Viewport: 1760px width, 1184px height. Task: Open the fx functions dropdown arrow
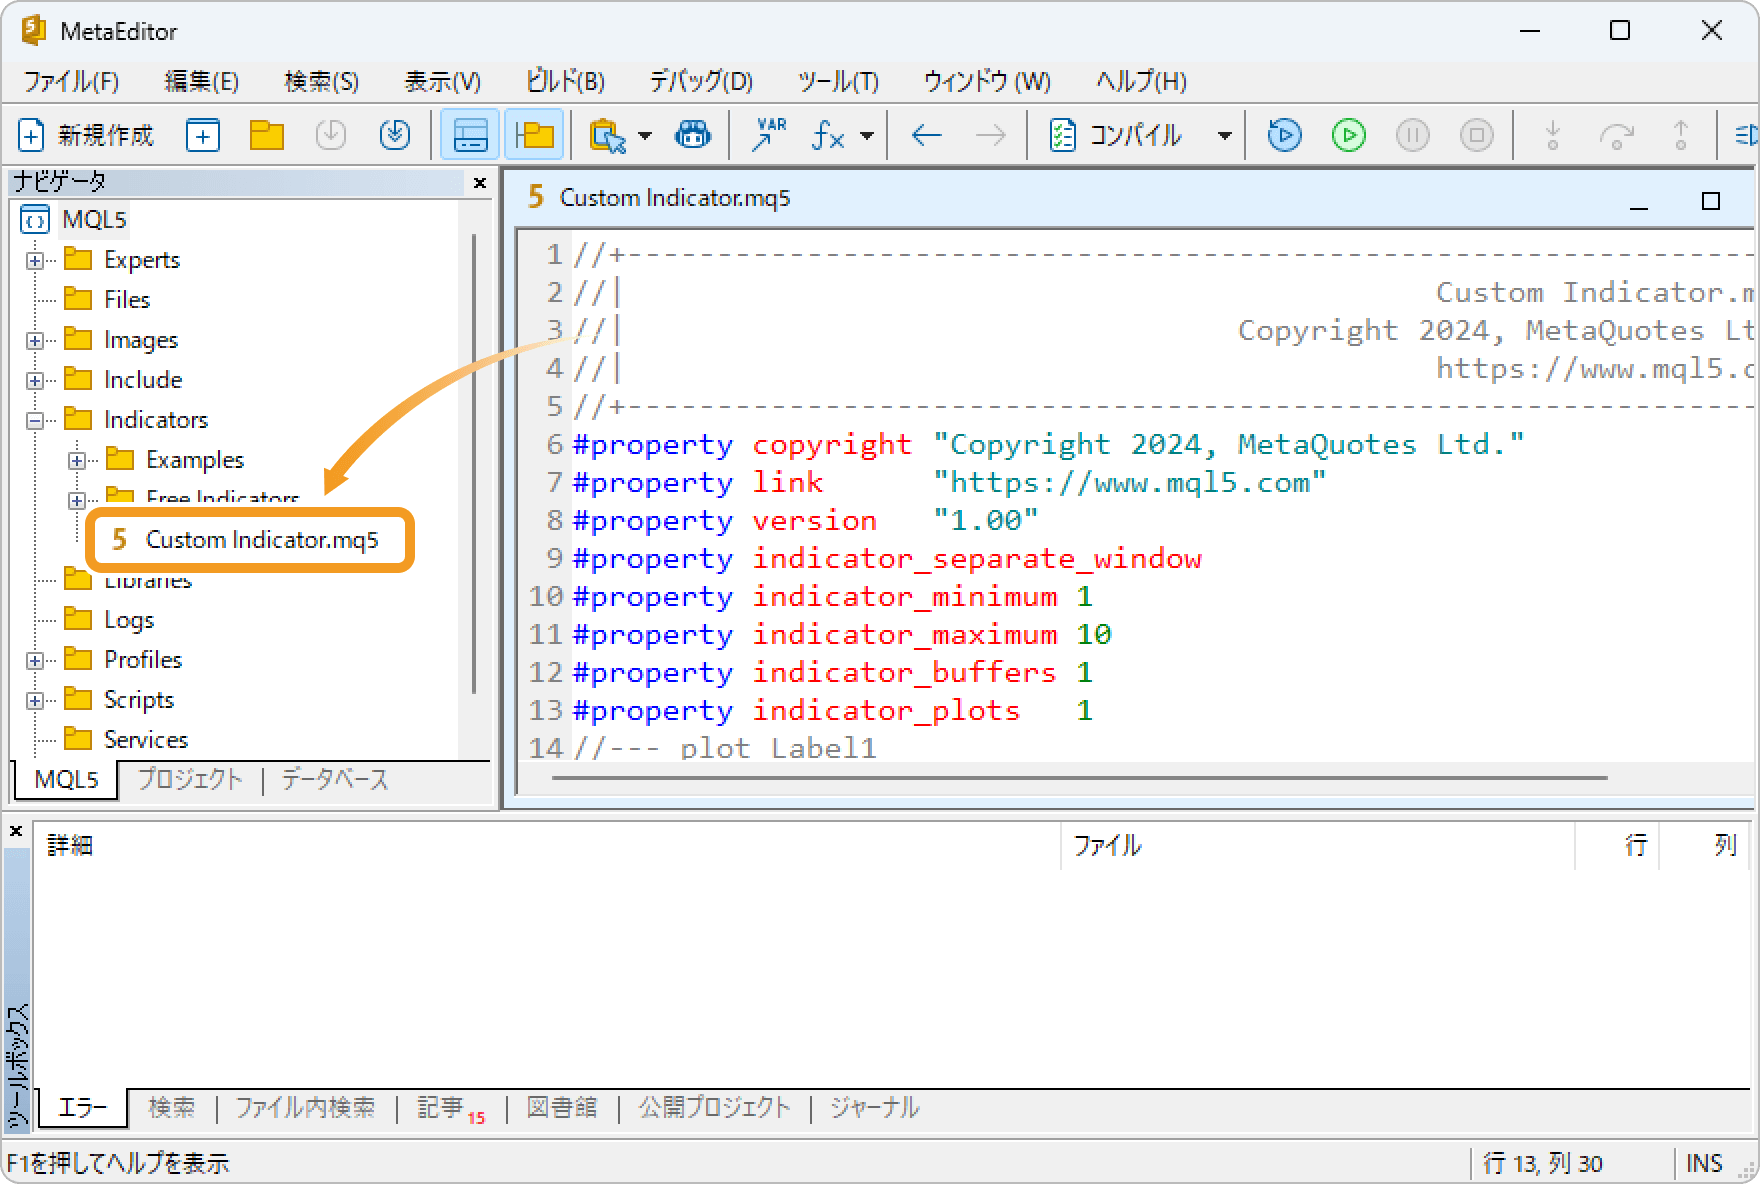[867, 135]
